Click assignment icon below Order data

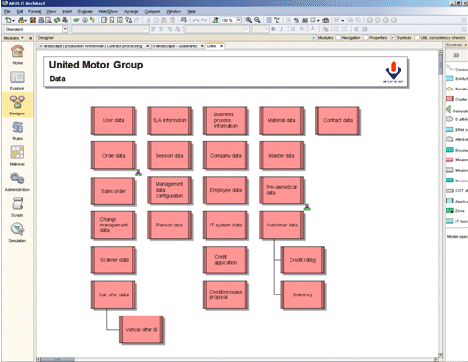(138, 173)
